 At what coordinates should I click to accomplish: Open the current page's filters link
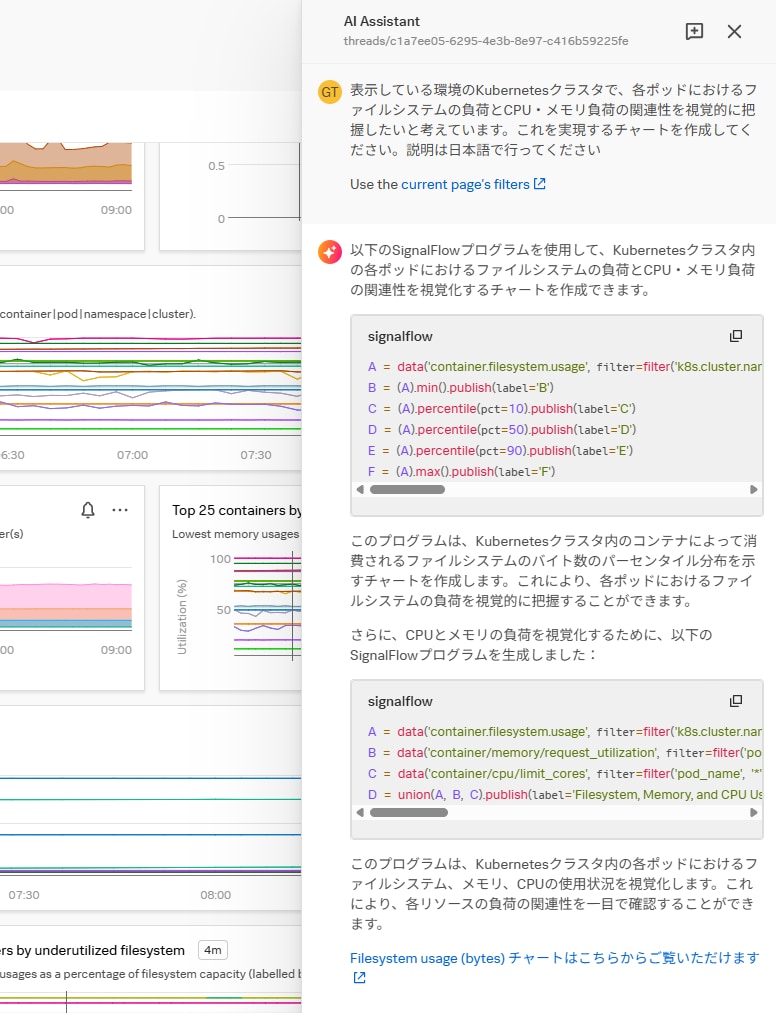tap(465, 184)
